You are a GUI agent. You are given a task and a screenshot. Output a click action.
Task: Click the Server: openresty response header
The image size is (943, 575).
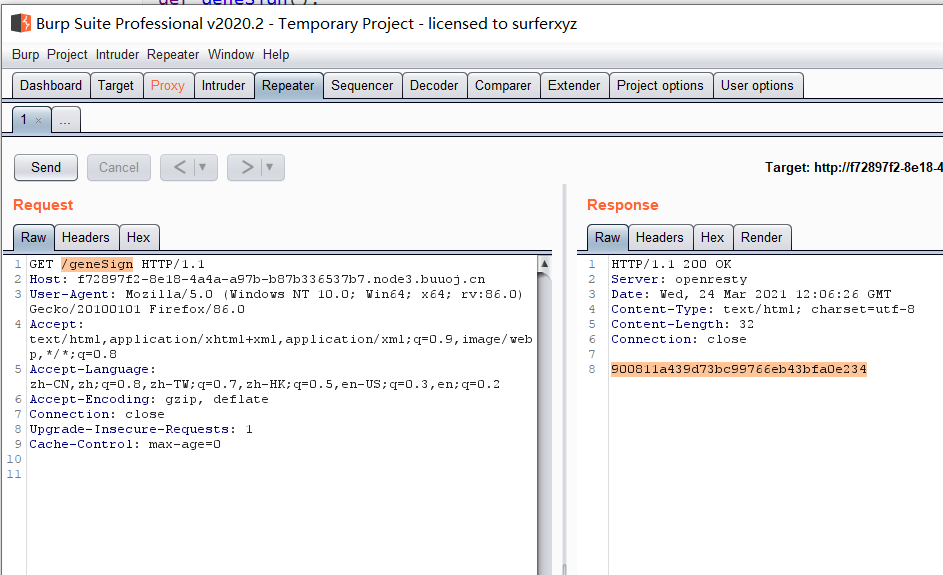point(679,279)
